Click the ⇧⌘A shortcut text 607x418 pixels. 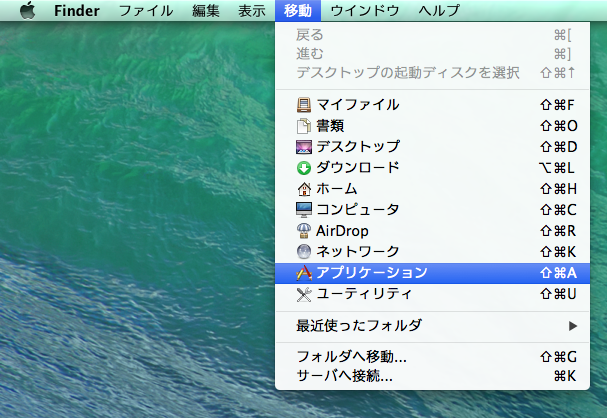point(559,273)
